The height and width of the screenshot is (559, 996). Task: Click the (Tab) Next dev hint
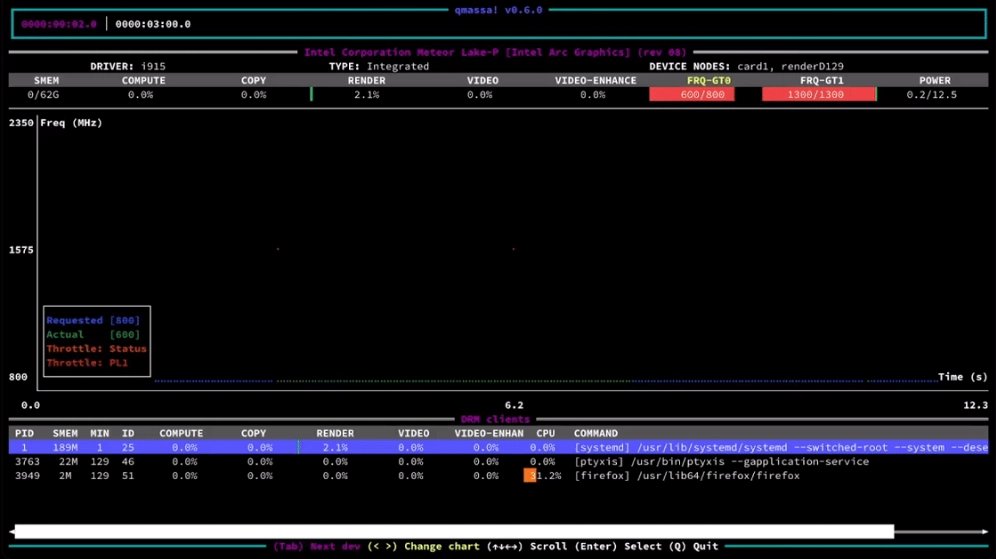coord(316,546)
